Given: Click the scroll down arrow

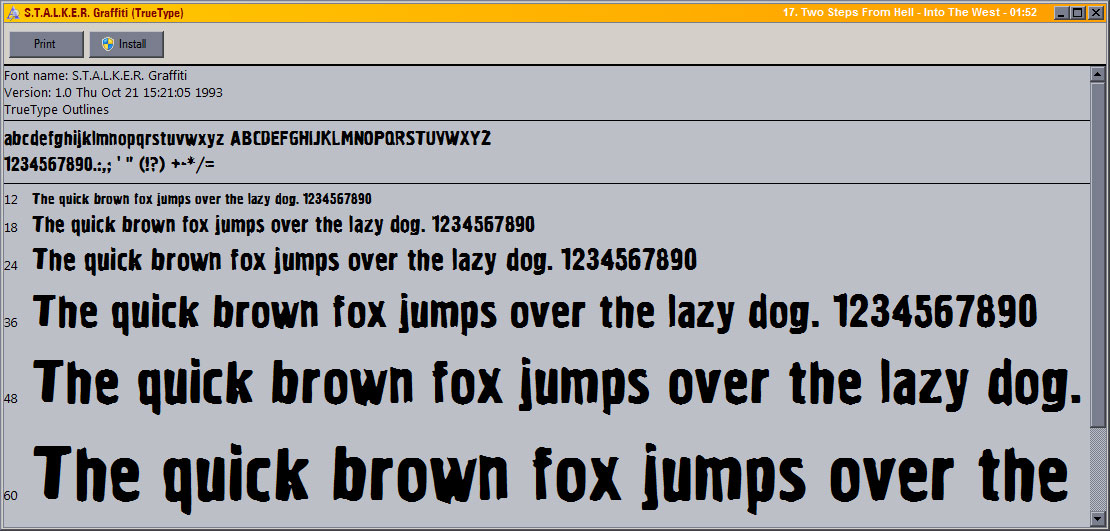Looking at the screenshot, I should click(x=1097, y=520).
